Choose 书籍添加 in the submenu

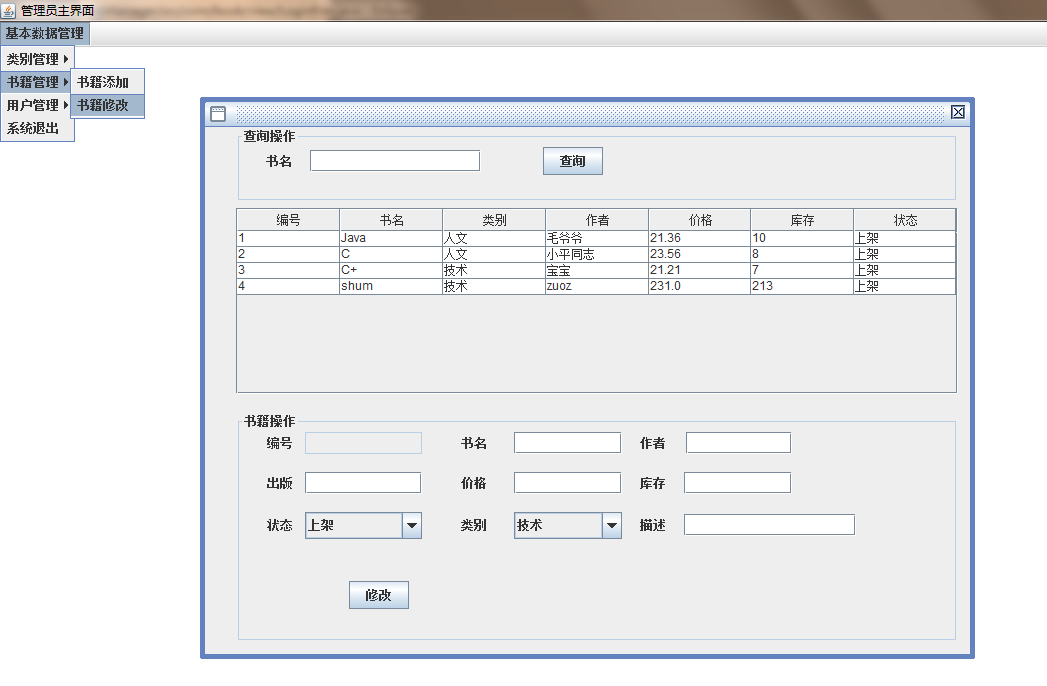coord(108,82)
